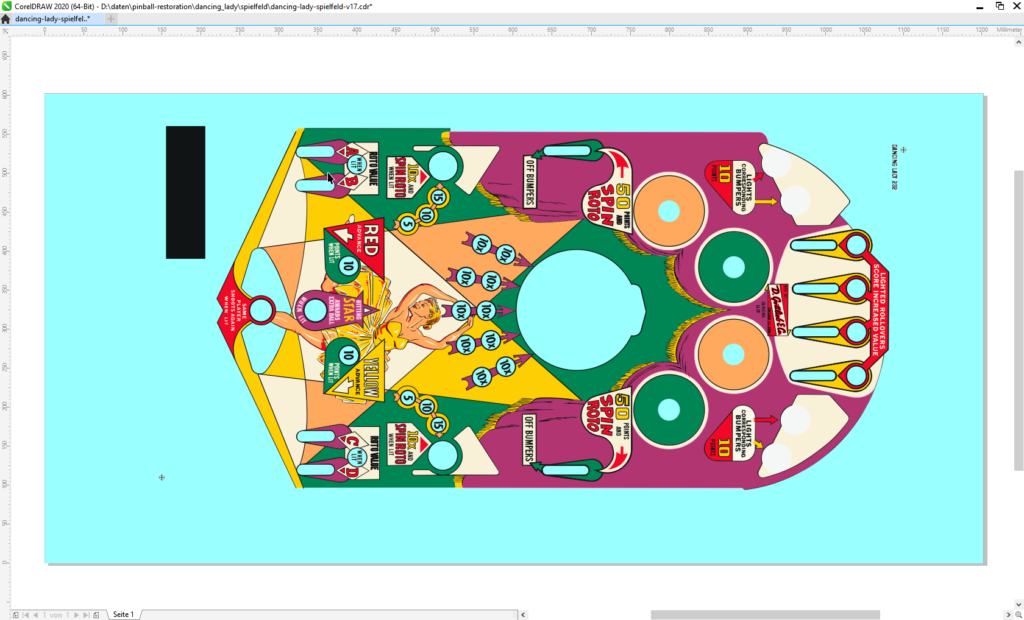The width and height of the screenshot is (1024, 620).
Task: Jump to the first page
Action: pyautogui.click(x=26, y=615)
